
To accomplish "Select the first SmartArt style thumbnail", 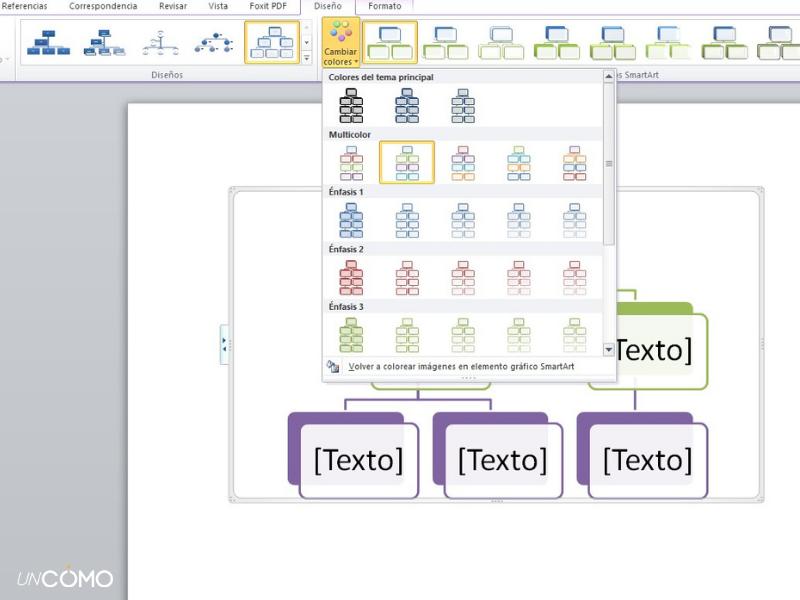I will [x=390, y=43].
